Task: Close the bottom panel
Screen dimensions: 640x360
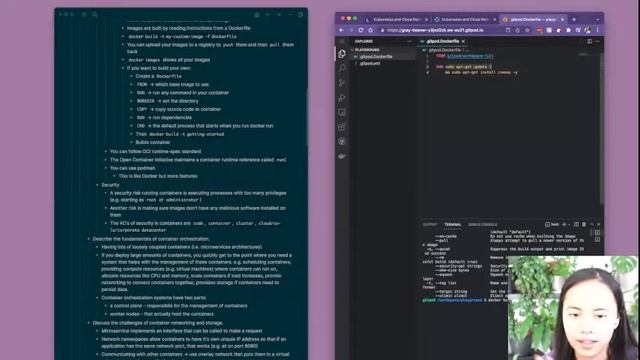Action: pos(599,224)
